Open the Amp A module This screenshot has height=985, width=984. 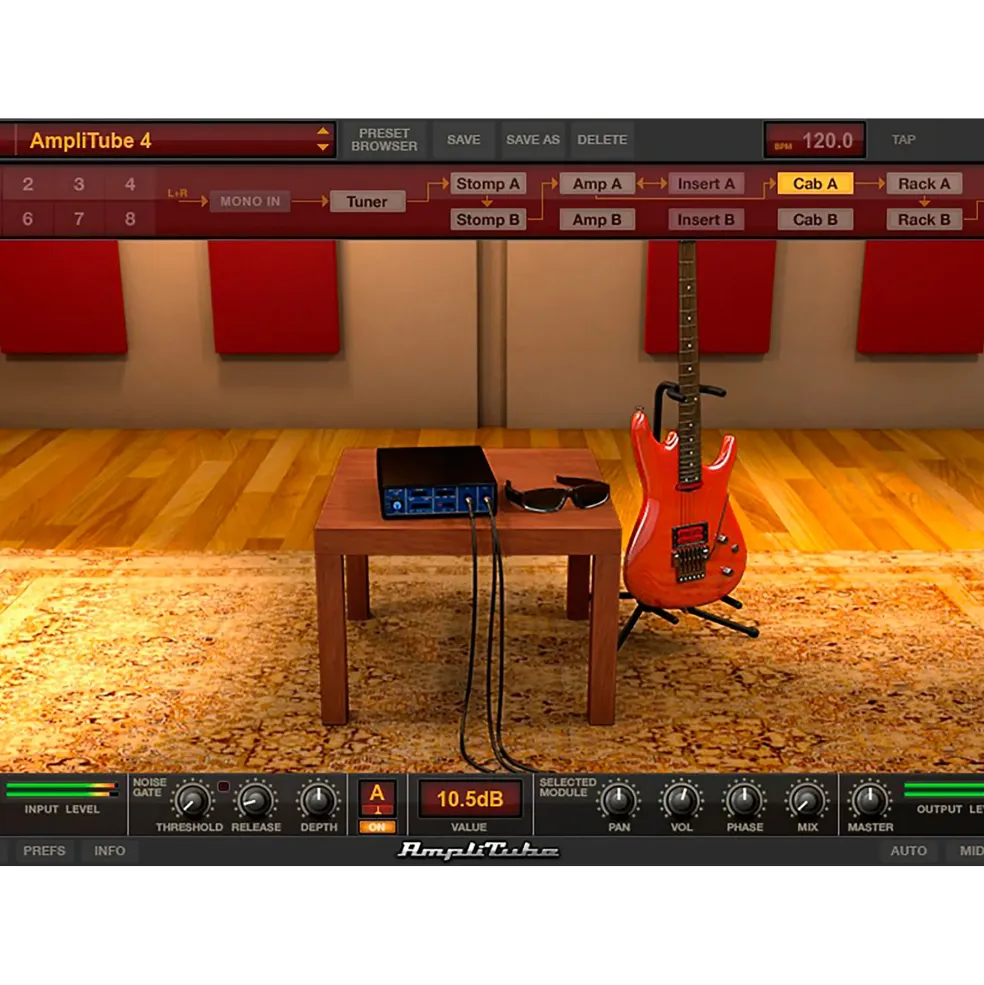(597, 184)
